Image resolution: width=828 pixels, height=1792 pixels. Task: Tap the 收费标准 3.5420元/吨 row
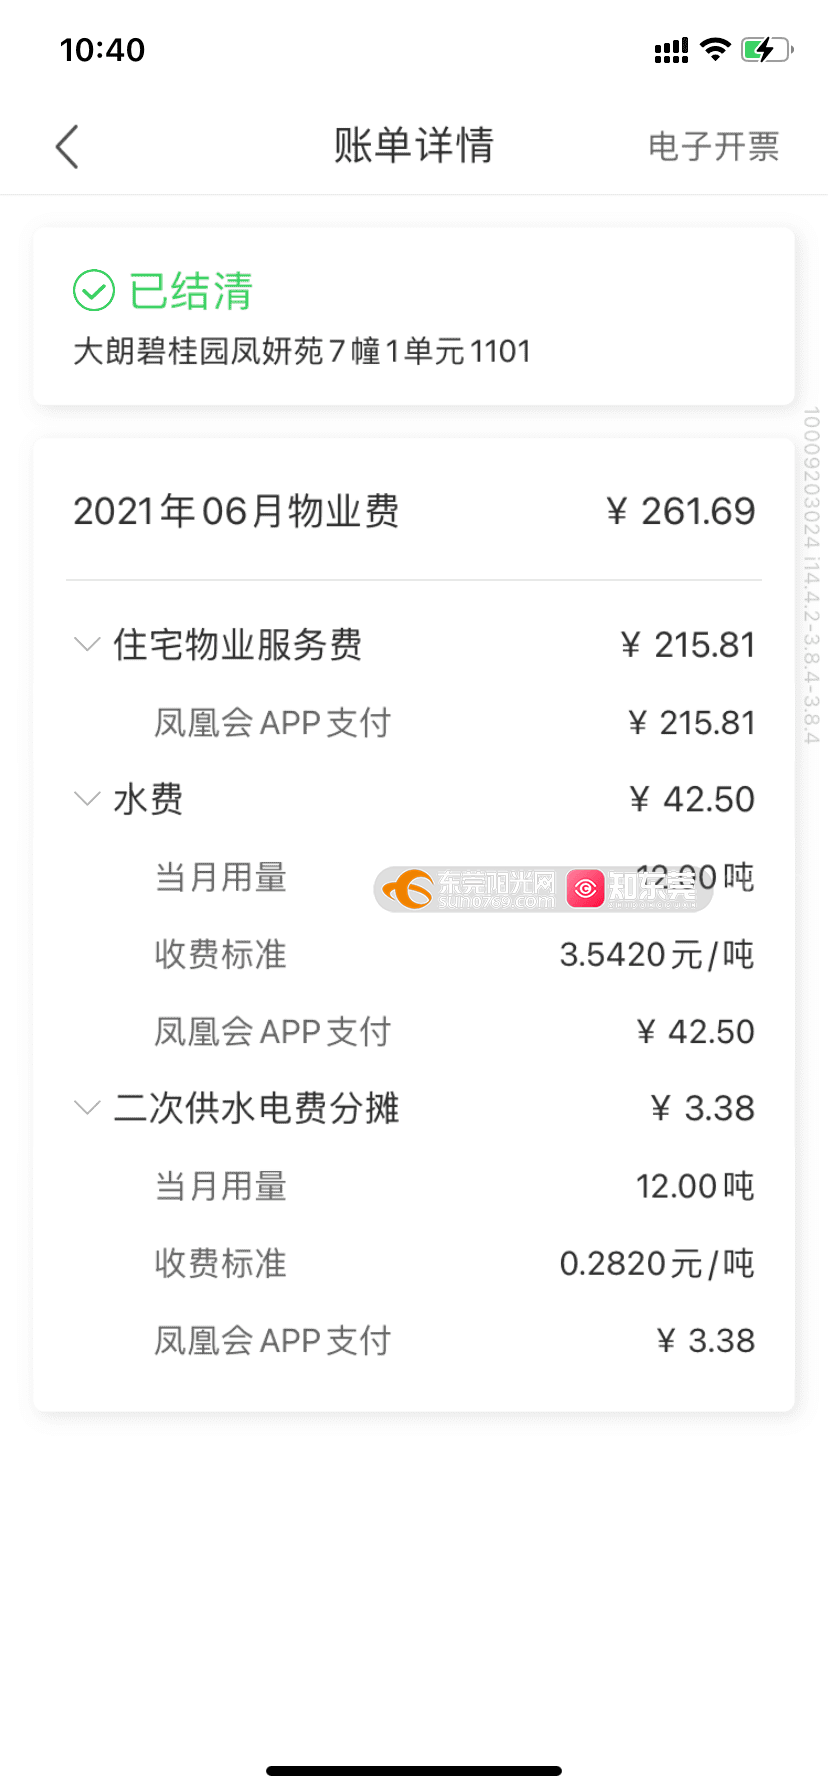[454, 954]
